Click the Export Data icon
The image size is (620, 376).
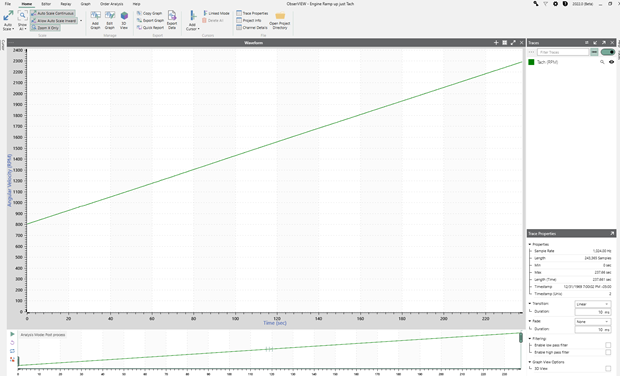tap(172, 15)
